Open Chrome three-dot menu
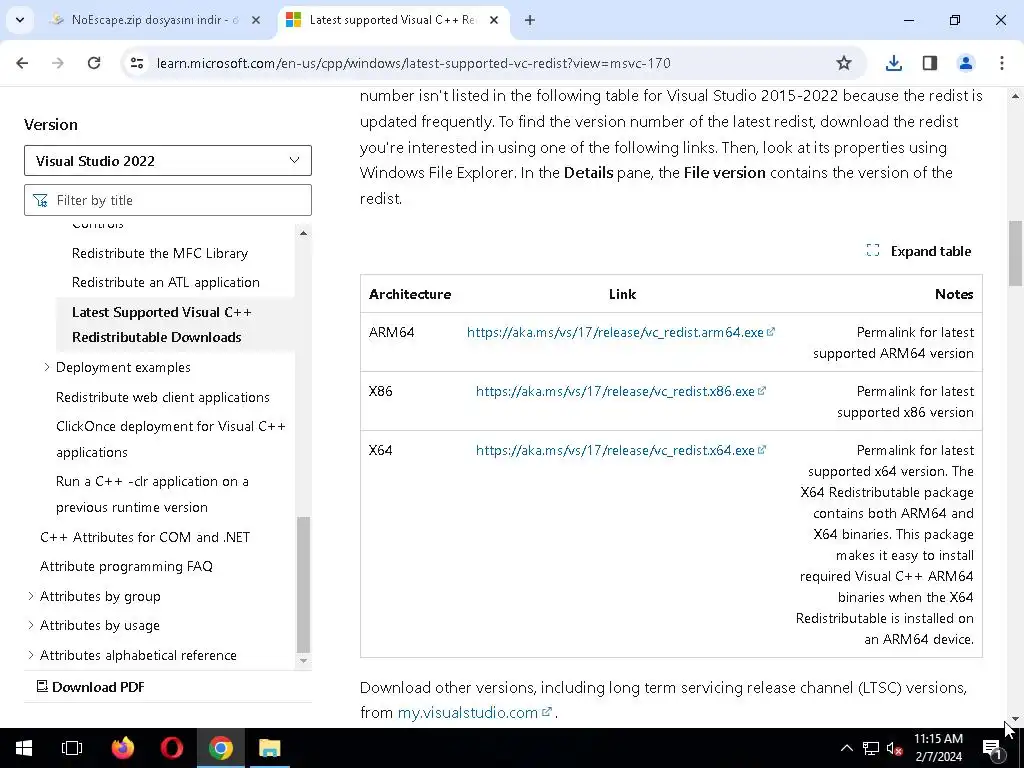This screenshot has width=1024, height=768. coord(1001,63)
